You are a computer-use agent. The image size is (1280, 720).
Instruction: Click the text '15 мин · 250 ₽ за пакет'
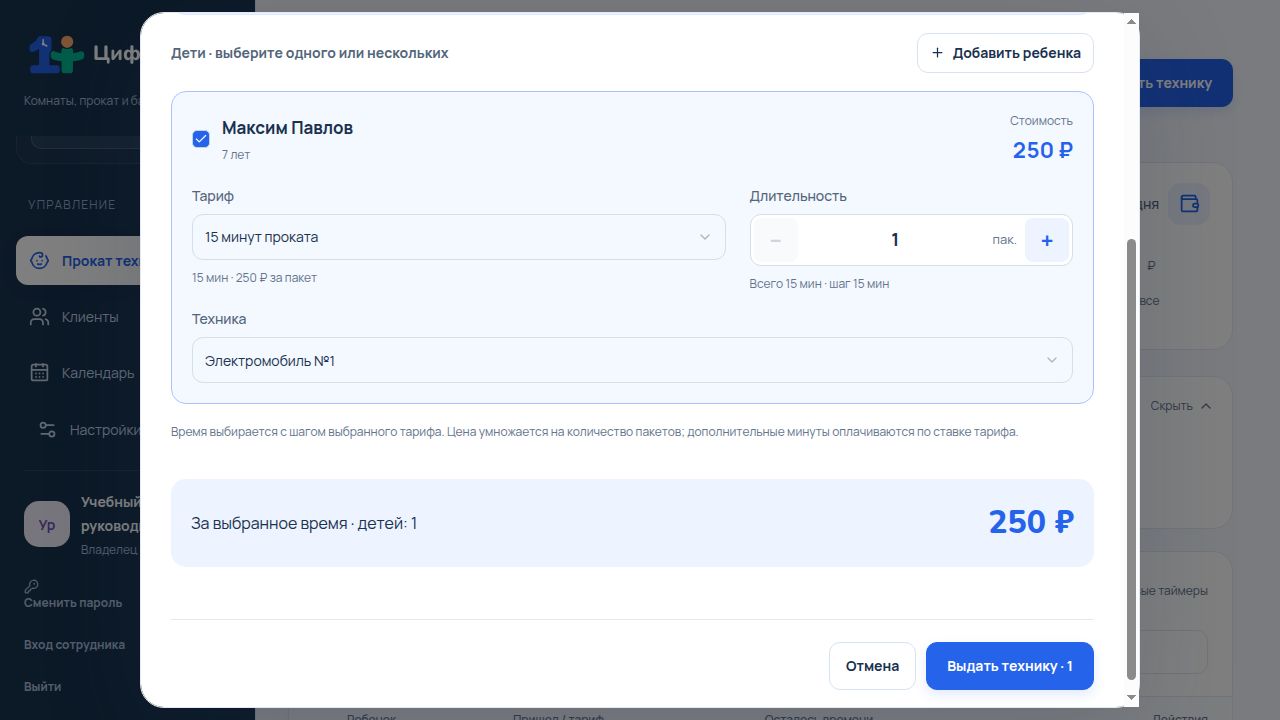pyautogui.click(x=254, y=278)
